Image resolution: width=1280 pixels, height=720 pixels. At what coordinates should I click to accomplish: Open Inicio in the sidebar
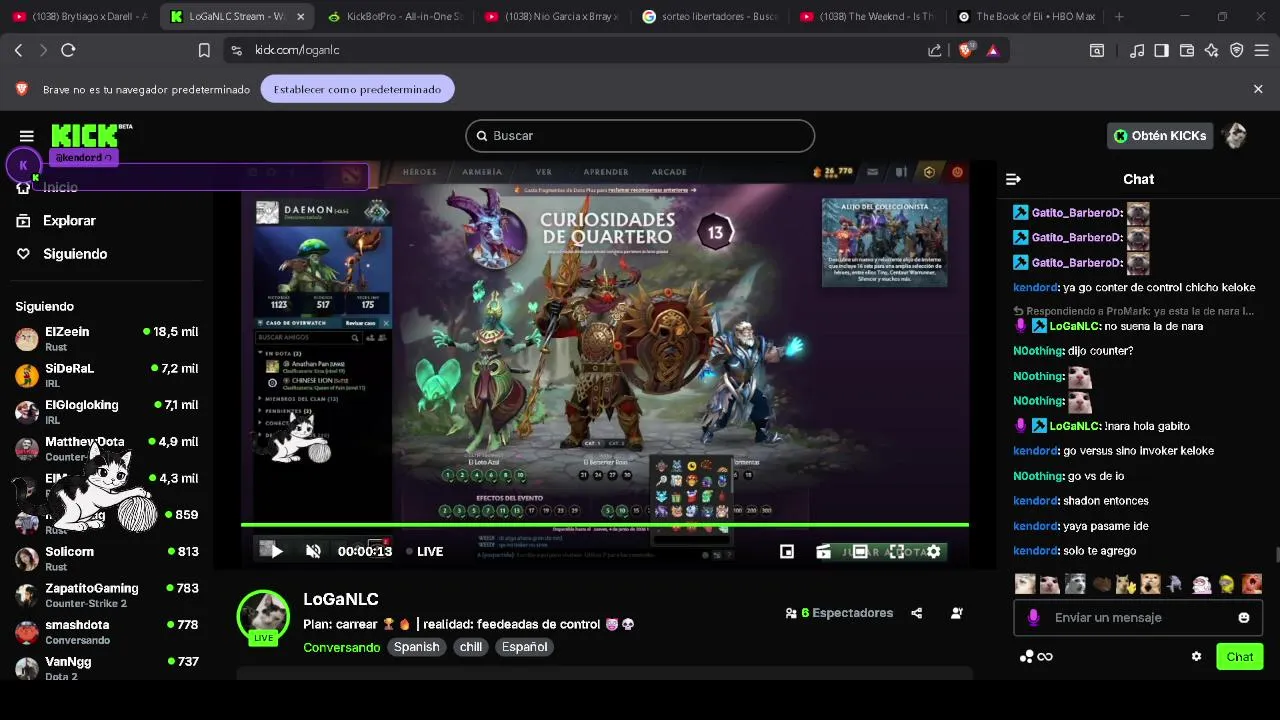coord(48,188)
